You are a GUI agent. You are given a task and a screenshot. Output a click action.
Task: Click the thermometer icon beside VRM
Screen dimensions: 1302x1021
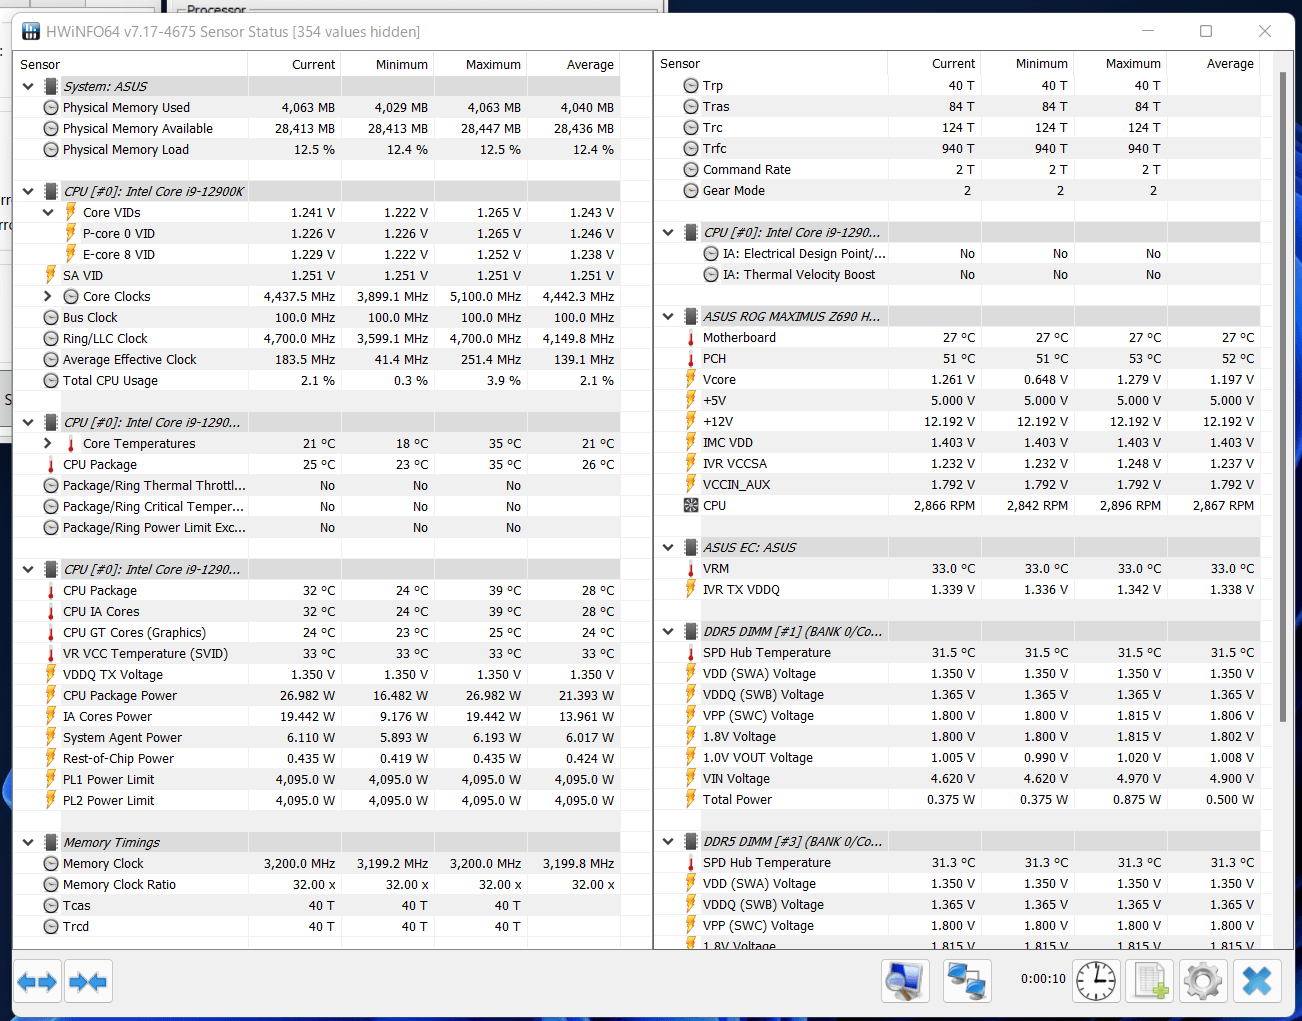click(691, 568)
